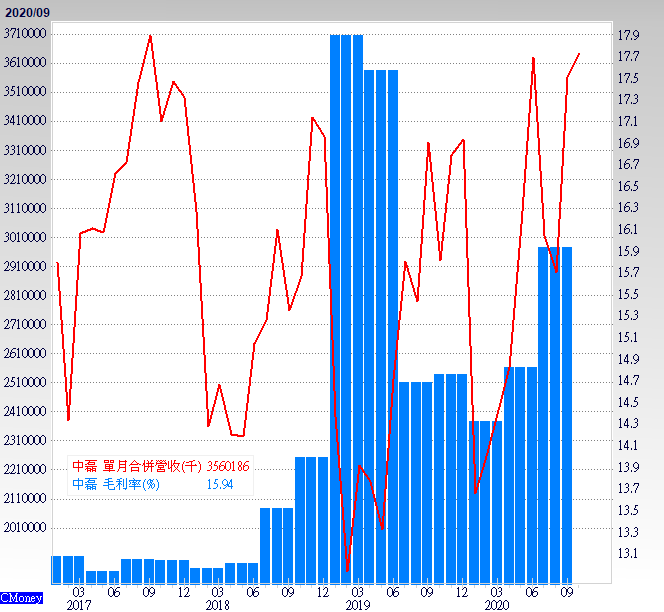The width and height of the screenshot is (664, 612).
Task: Click the red line lowest trough in early 2019
Action: click(x=348, y=570)
